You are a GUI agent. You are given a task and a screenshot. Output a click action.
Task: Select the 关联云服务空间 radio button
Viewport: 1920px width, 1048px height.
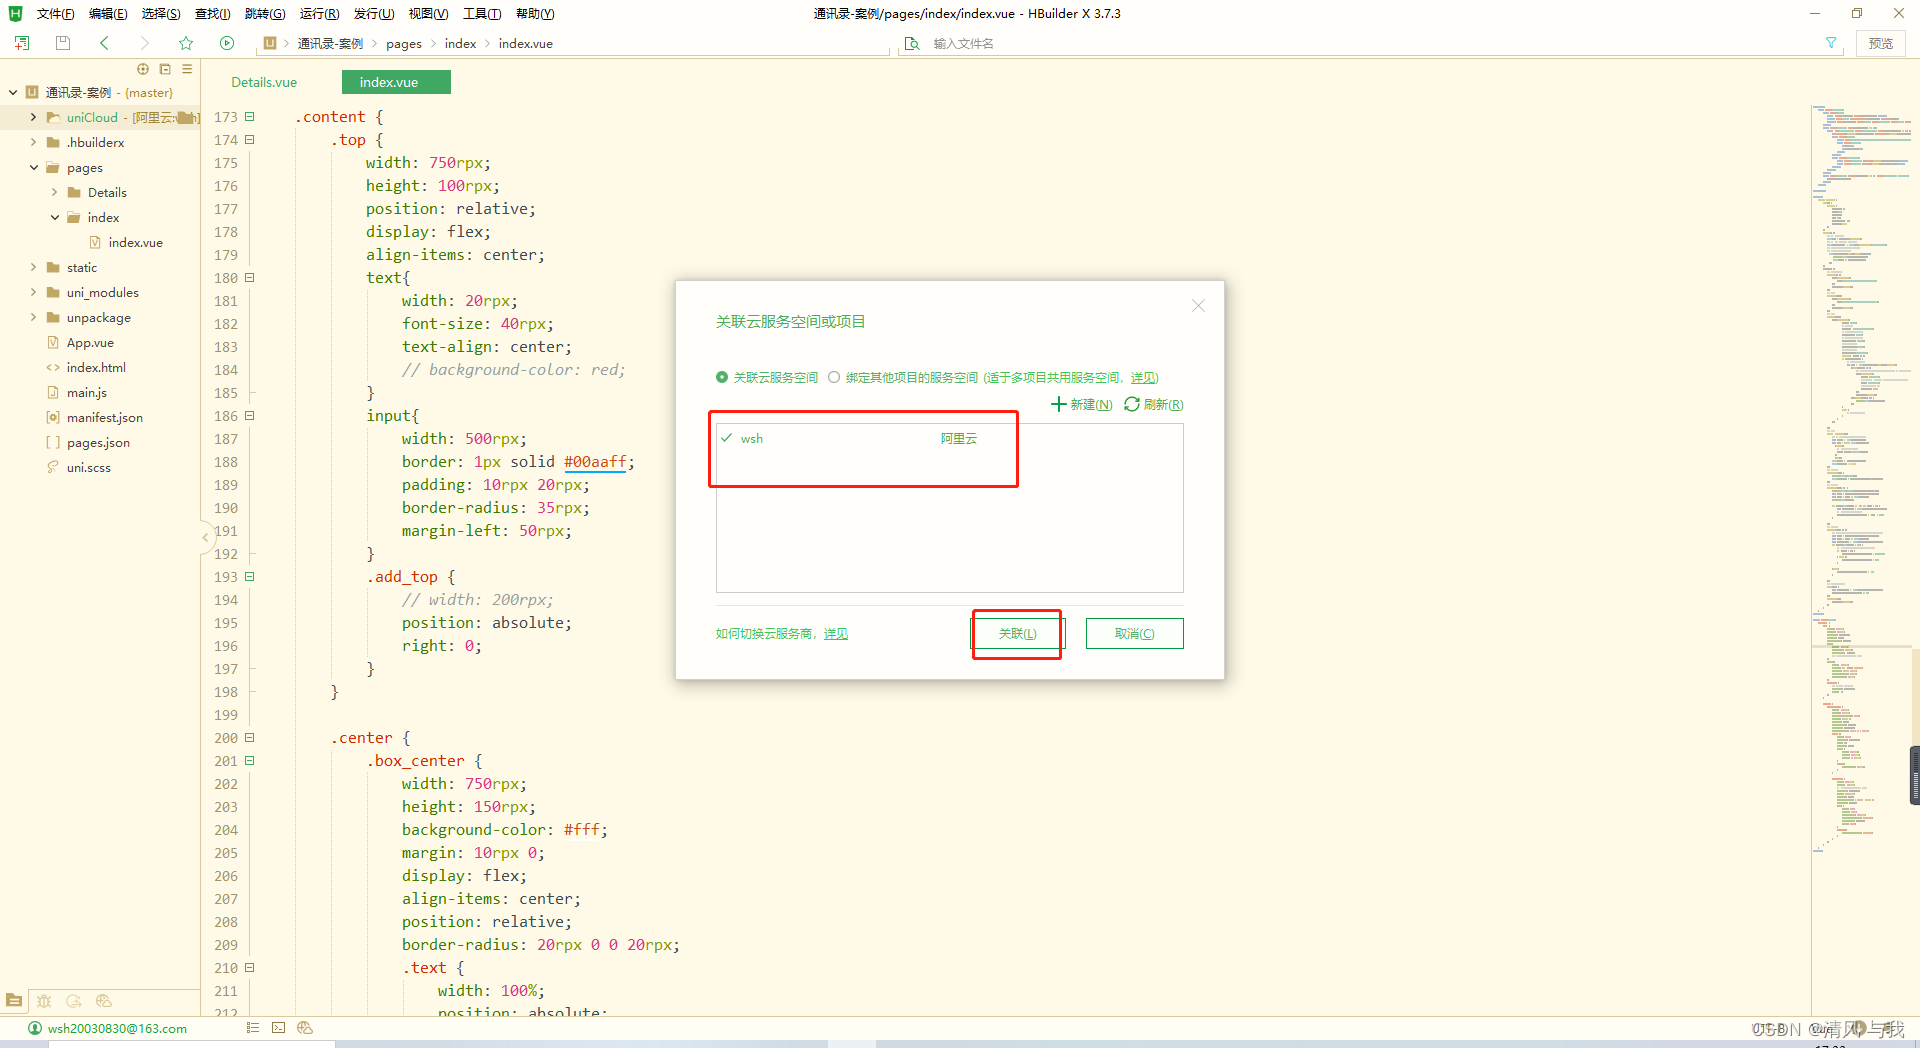coord(722,377)
